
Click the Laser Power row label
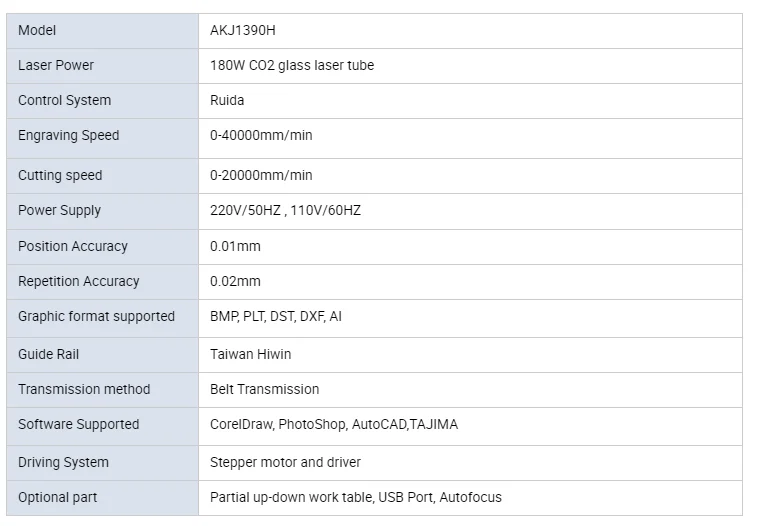pos(56,65)
